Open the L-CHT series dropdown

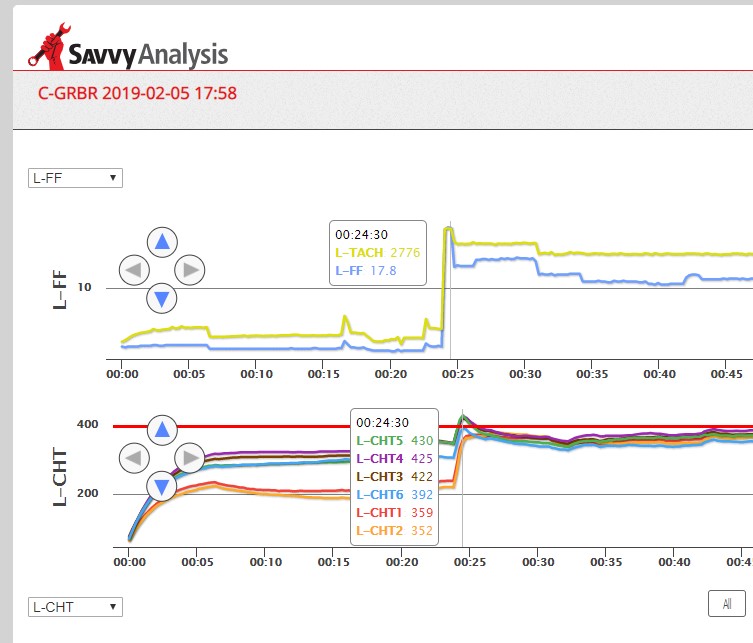(75, 607)
